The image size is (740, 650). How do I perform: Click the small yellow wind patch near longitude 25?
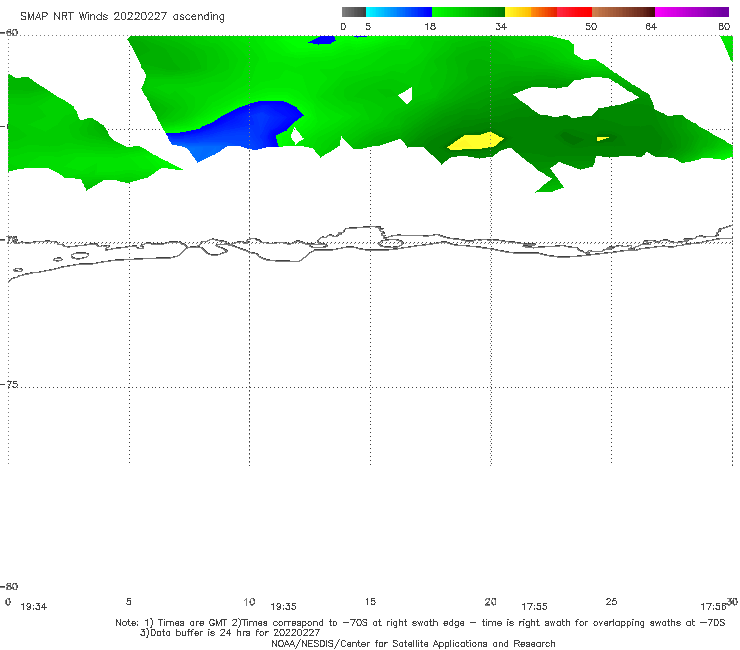[603, 139]
